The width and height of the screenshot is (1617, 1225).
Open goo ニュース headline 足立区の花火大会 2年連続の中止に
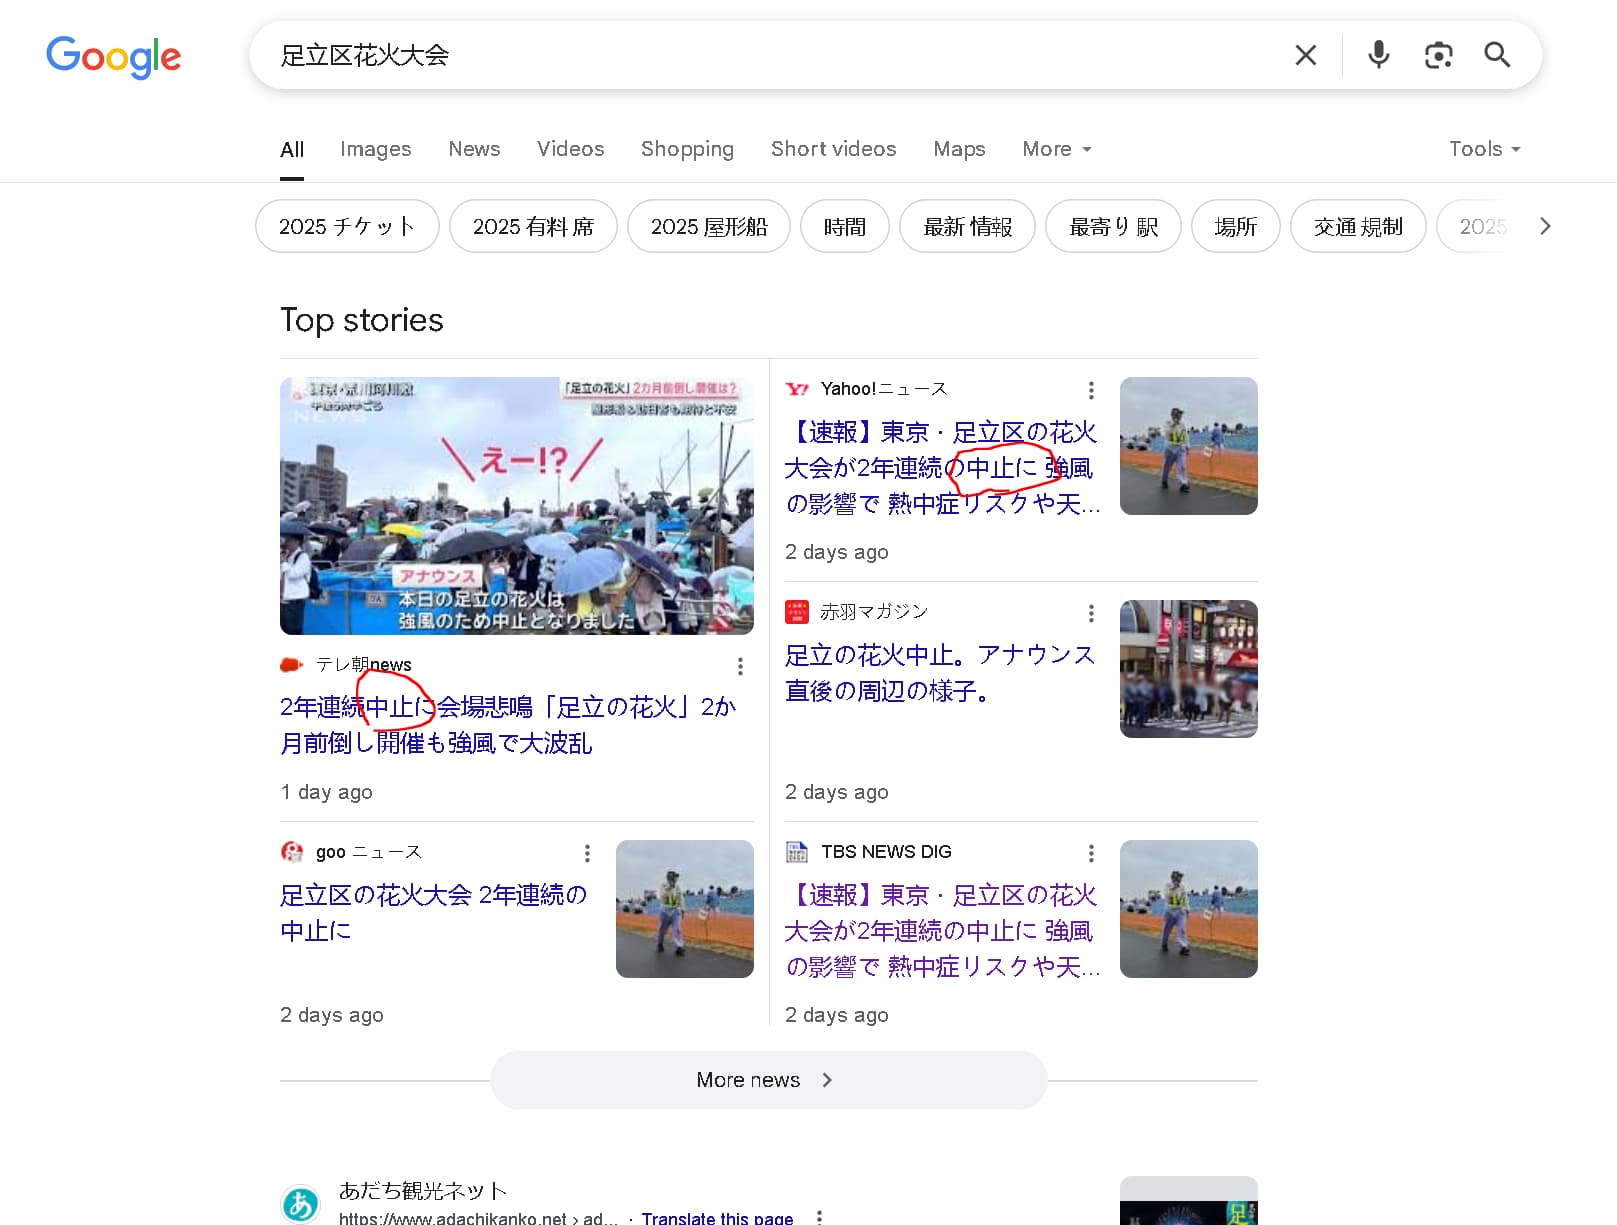[x=433, y=912]
